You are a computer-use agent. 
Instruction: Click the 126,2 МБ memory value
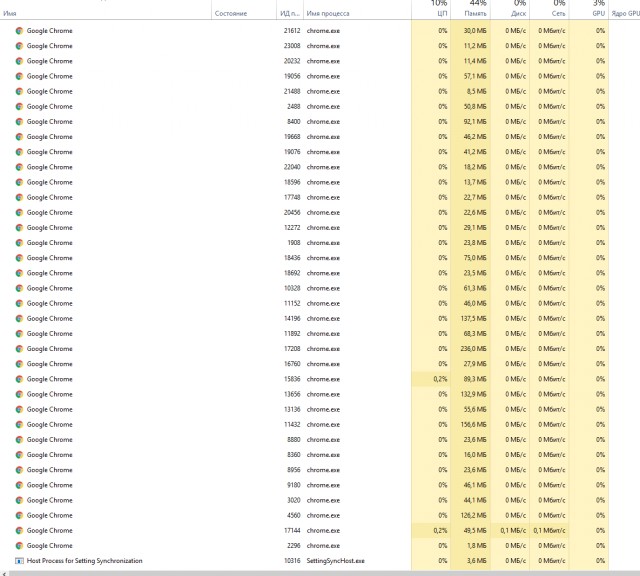point(473,515)
